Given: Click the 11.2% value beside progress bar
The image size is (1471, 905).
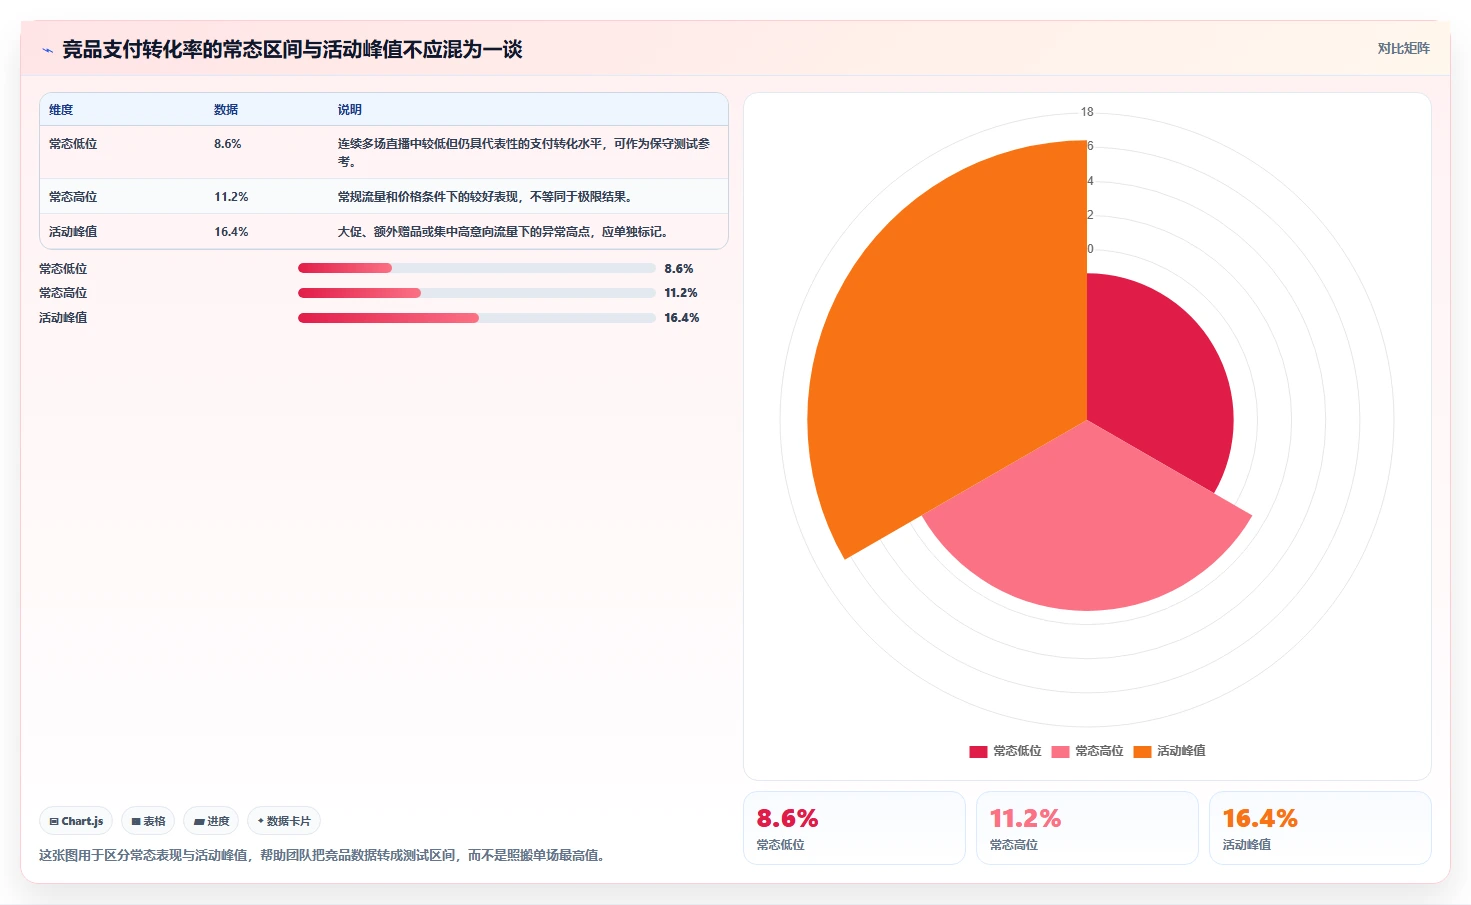Looking at the screenshot, I should [681, 293].
